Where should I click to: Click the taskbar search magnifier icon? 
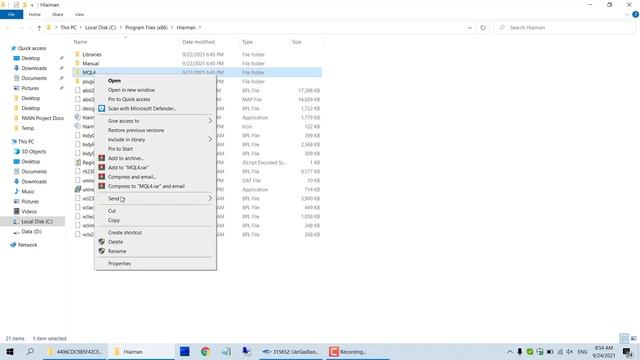tap(30, 351)
